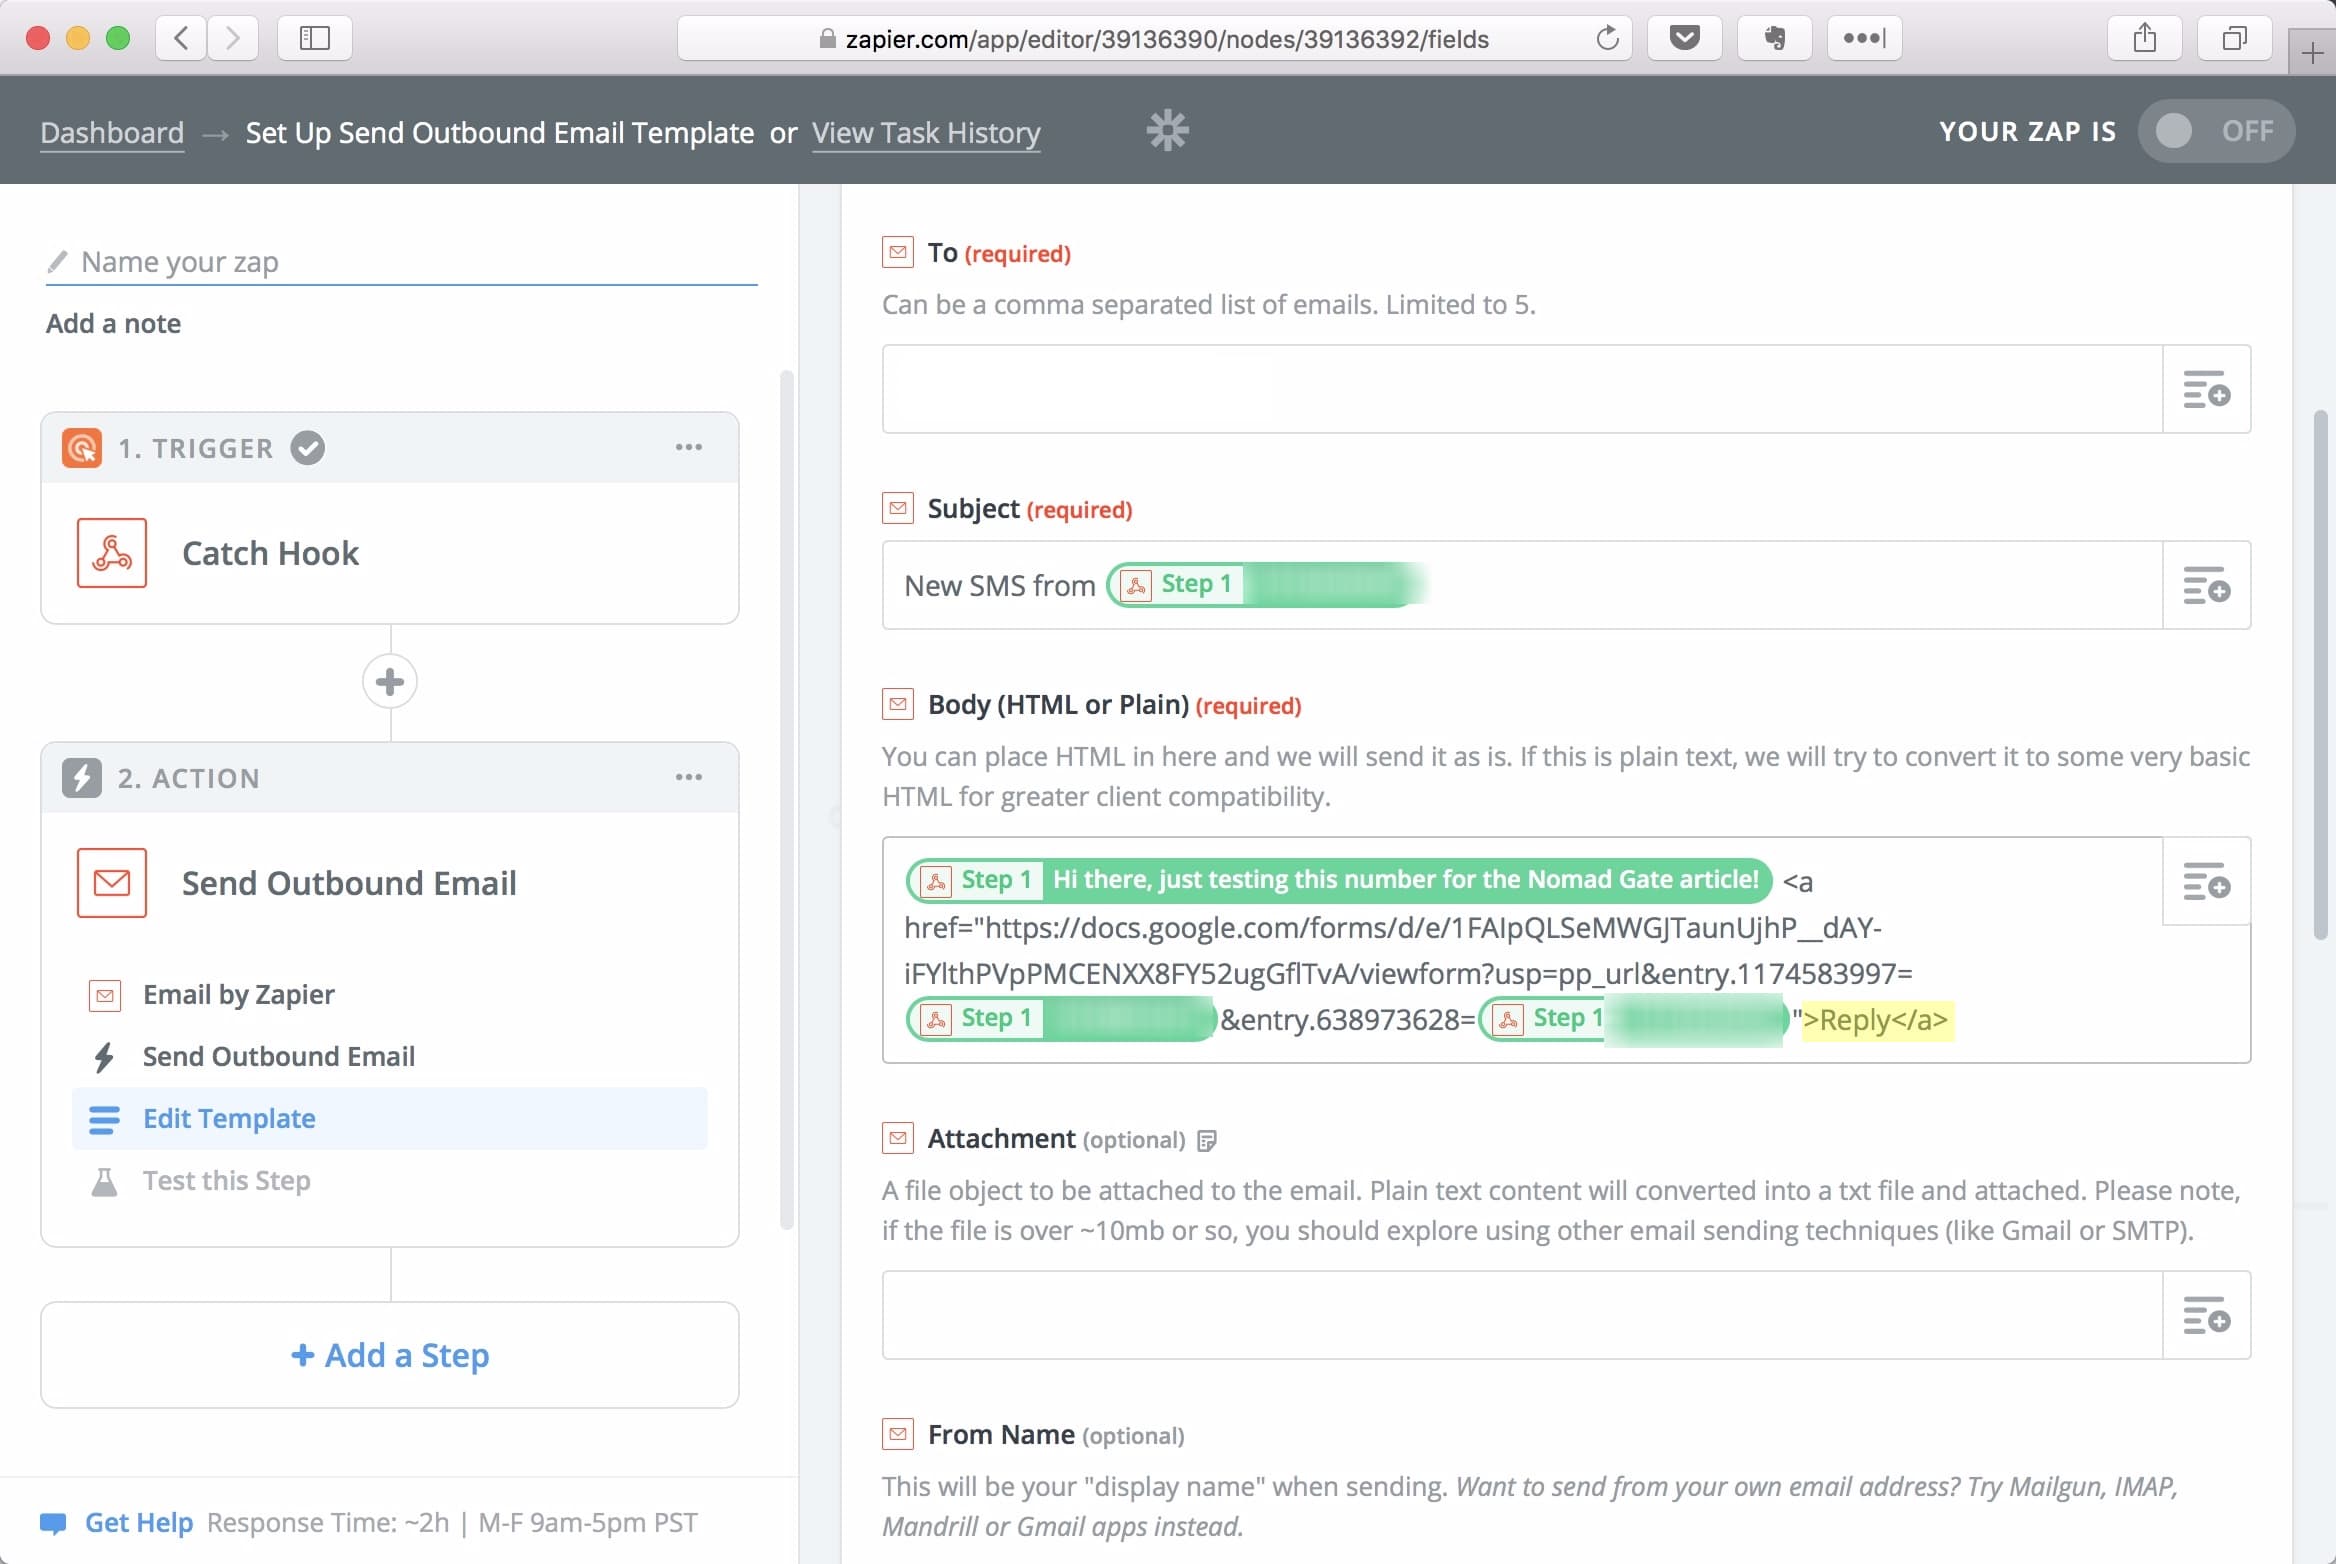The height and width of the screenshot is (1564, 2336).
Task: Open View Task History link
Action: pyautogui.click(x=926, y=133)
